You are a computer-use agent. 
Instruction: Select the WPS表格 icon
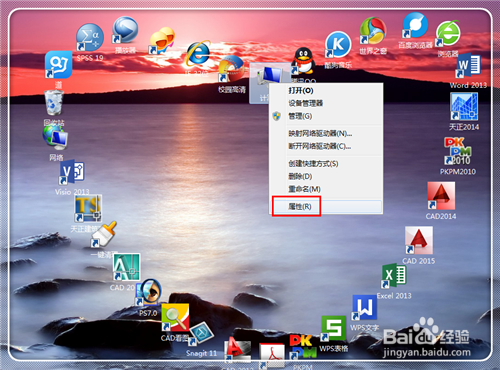coord(333,328)
